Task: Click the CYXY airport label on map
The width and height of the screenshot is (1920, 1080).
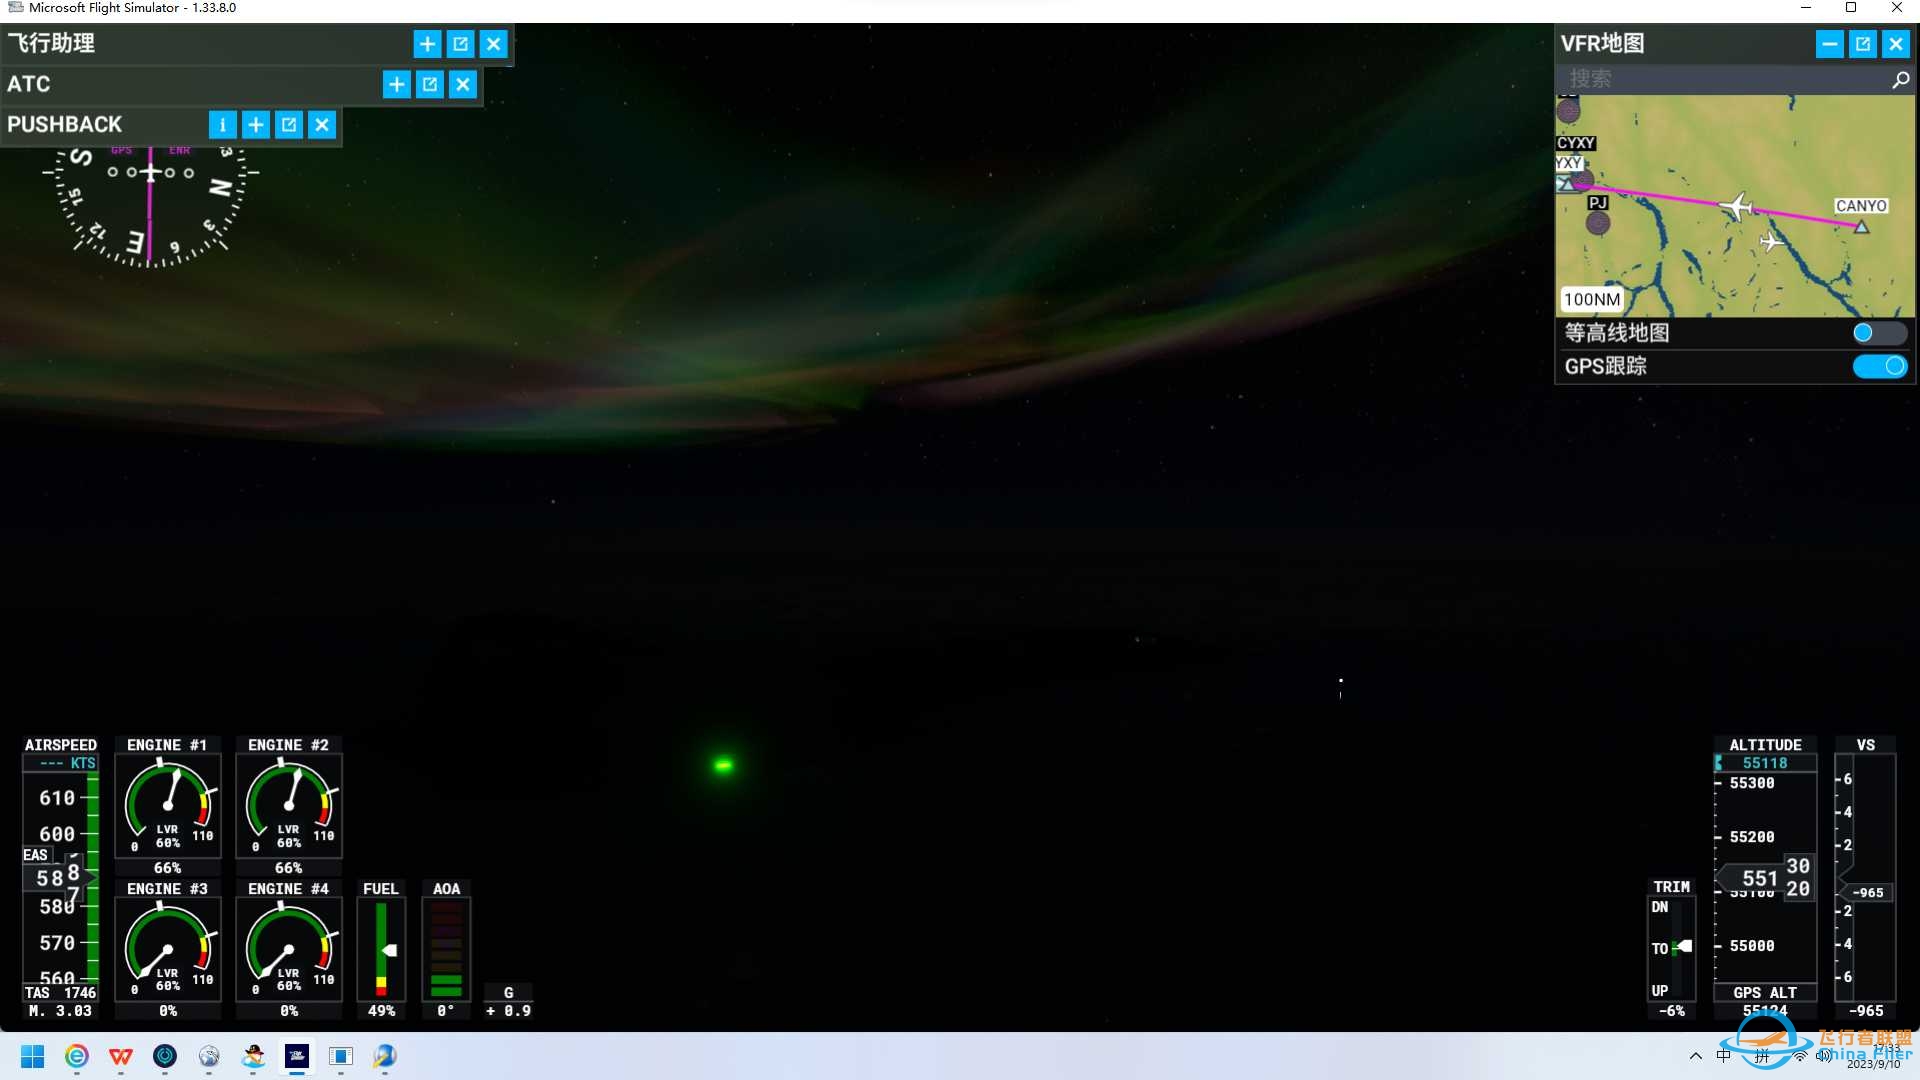Action: coord(1575,143)
